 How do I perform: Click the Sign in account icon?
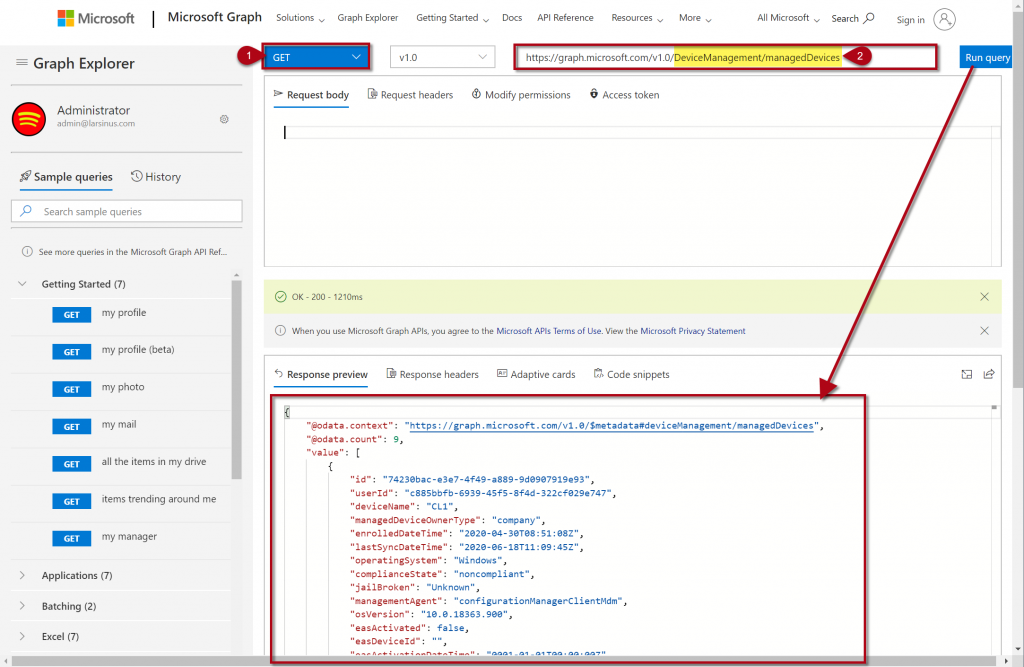pyautogui.click(x=944, y=19)
